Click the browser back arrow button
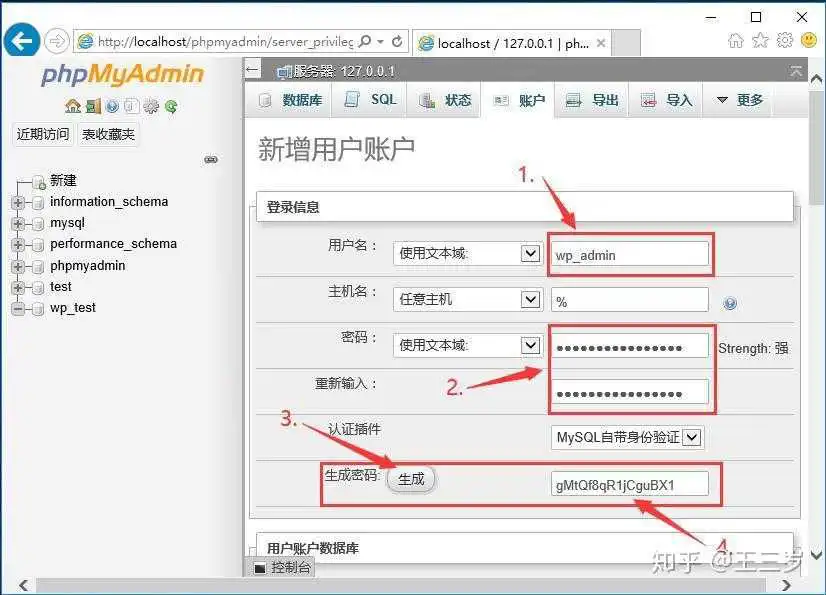Viewport: 826px width, 595px height. click(22, 41)
